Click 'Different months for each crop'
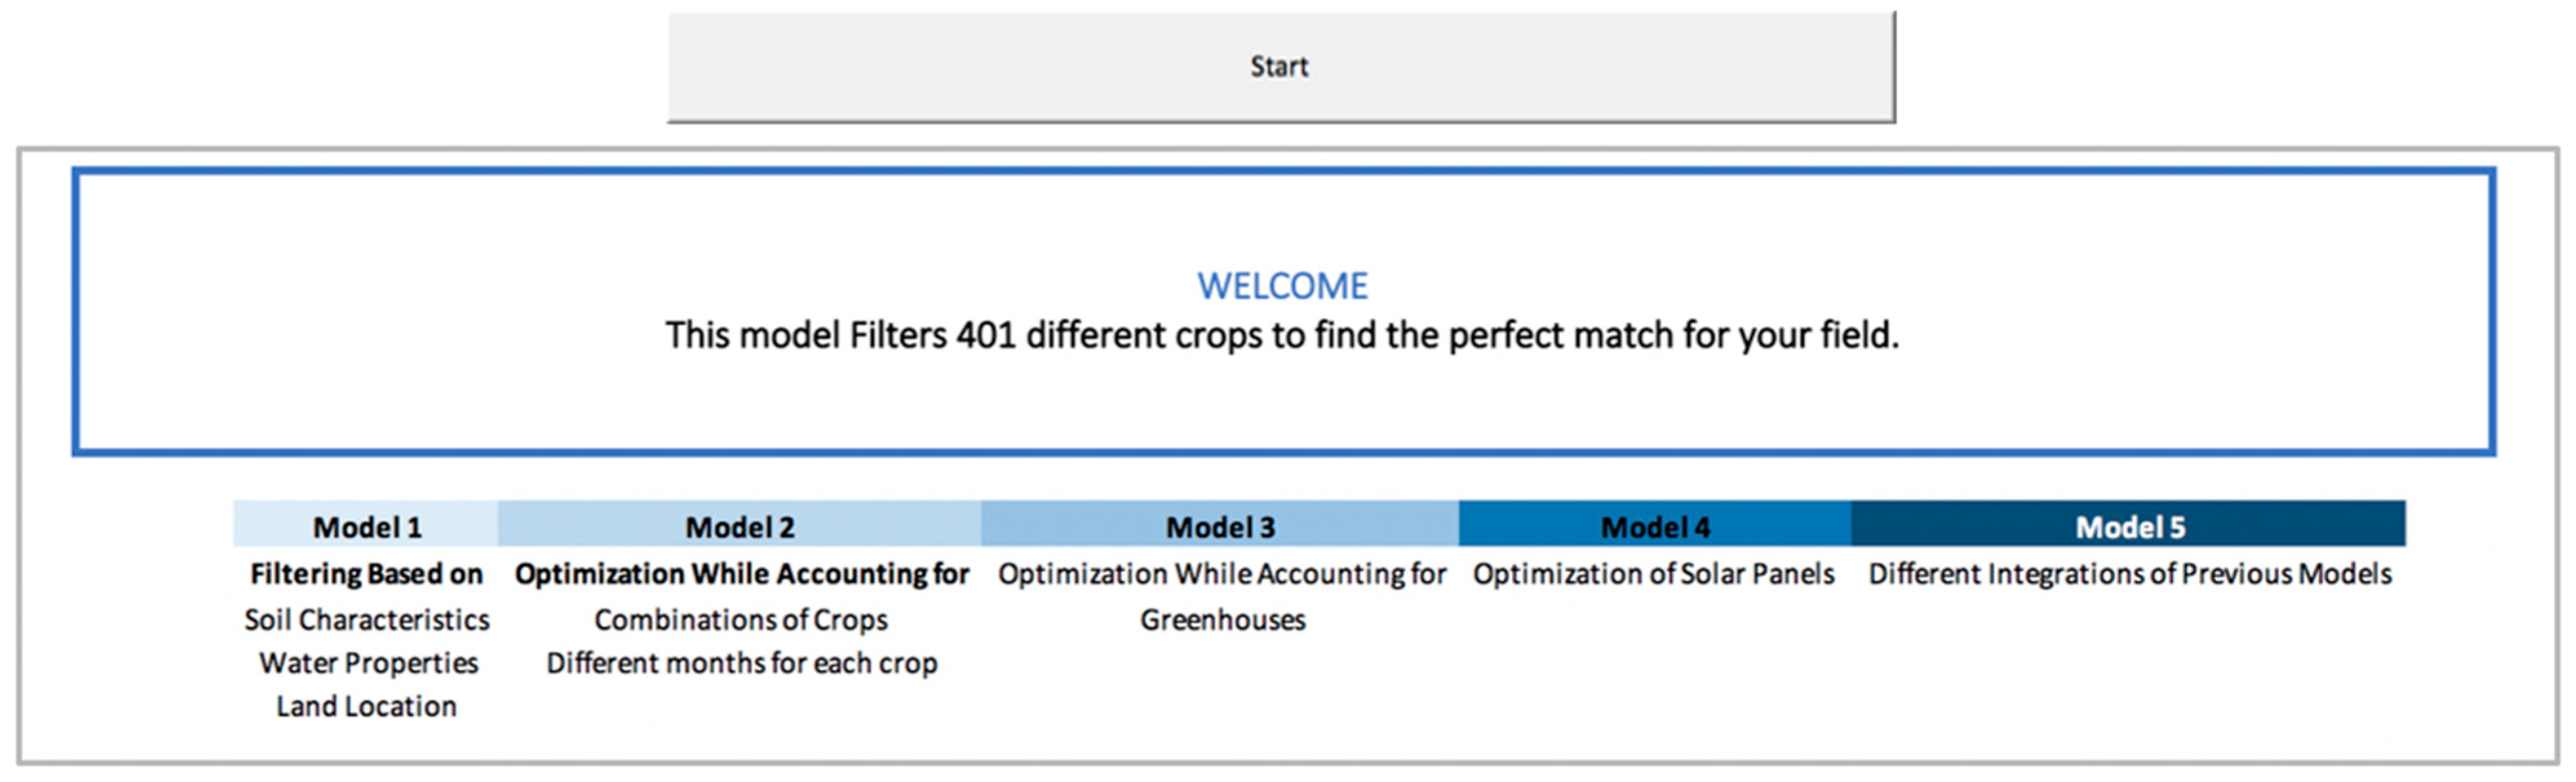 (741, 663)
